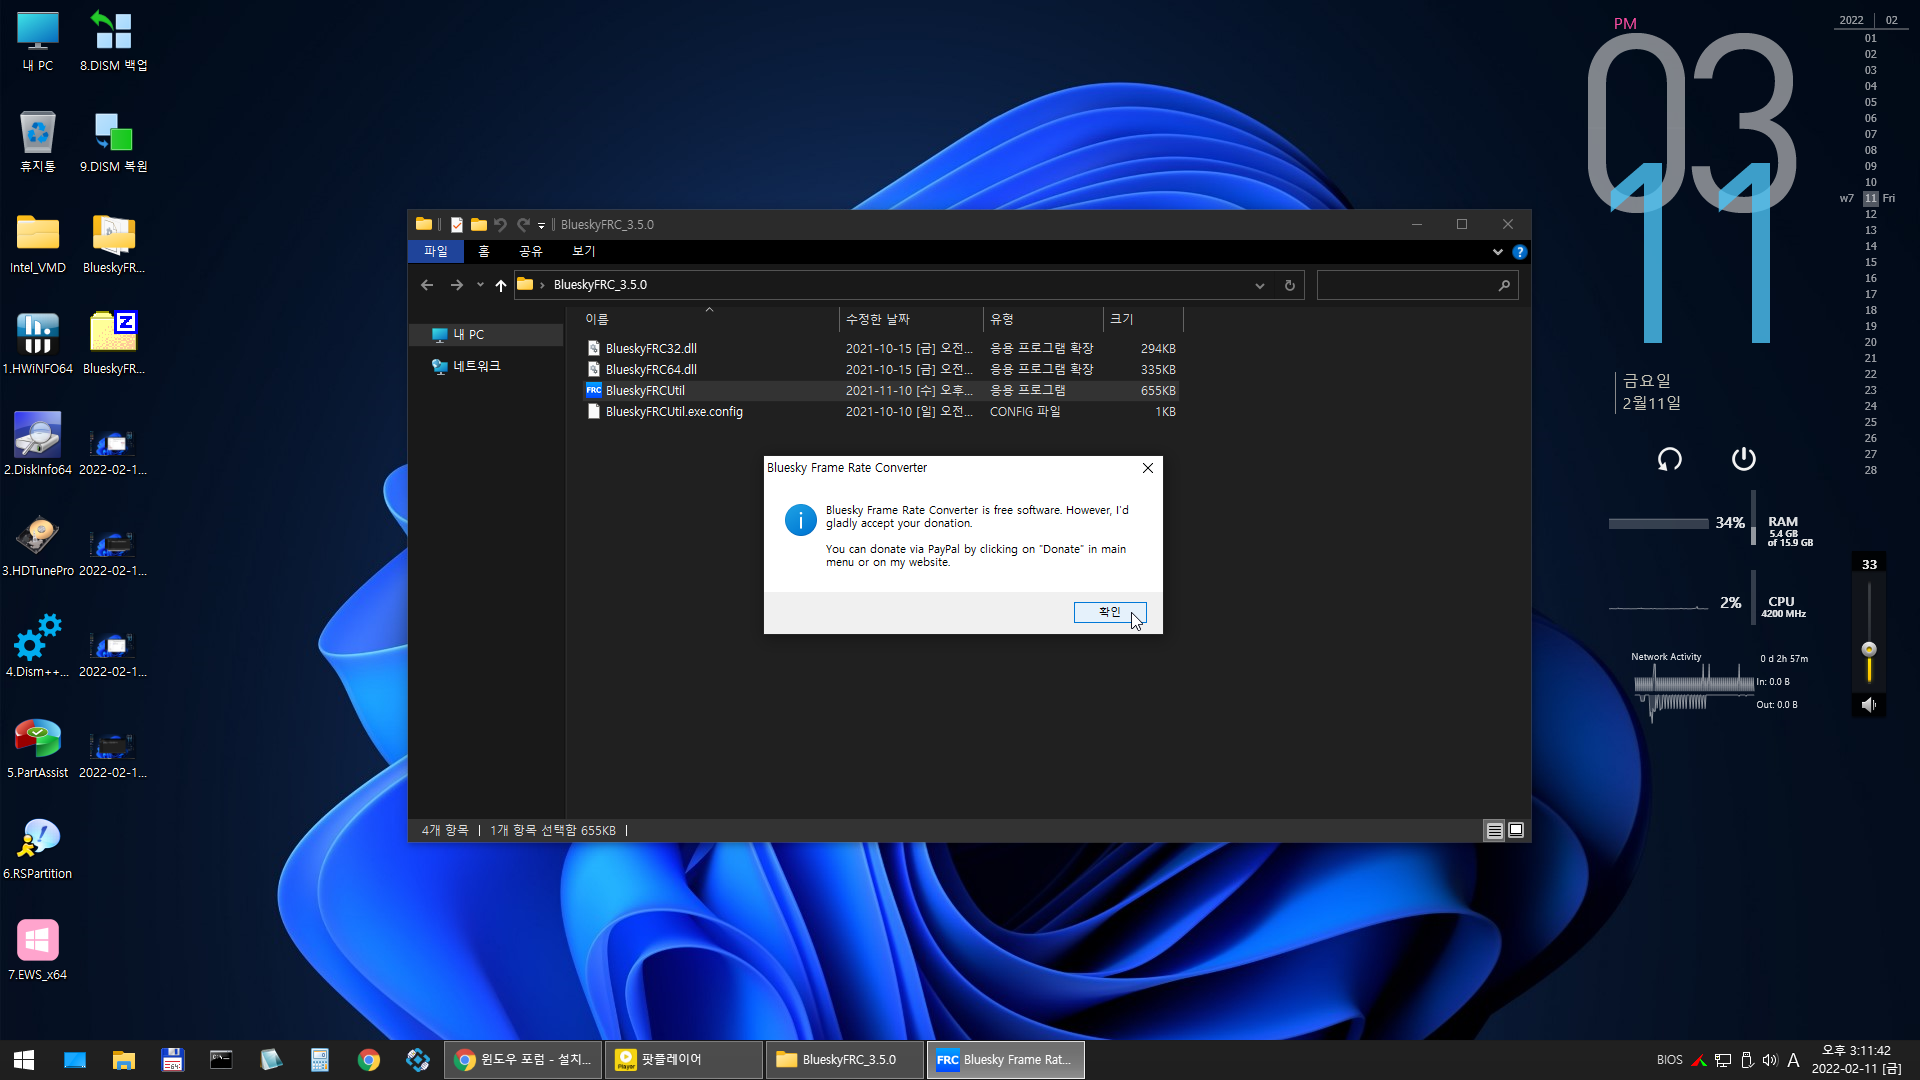Click the Explorer refresh button
The width and height of the screenshot is (1920, 1080).
pyautogui.click(x=1289, y=285)
